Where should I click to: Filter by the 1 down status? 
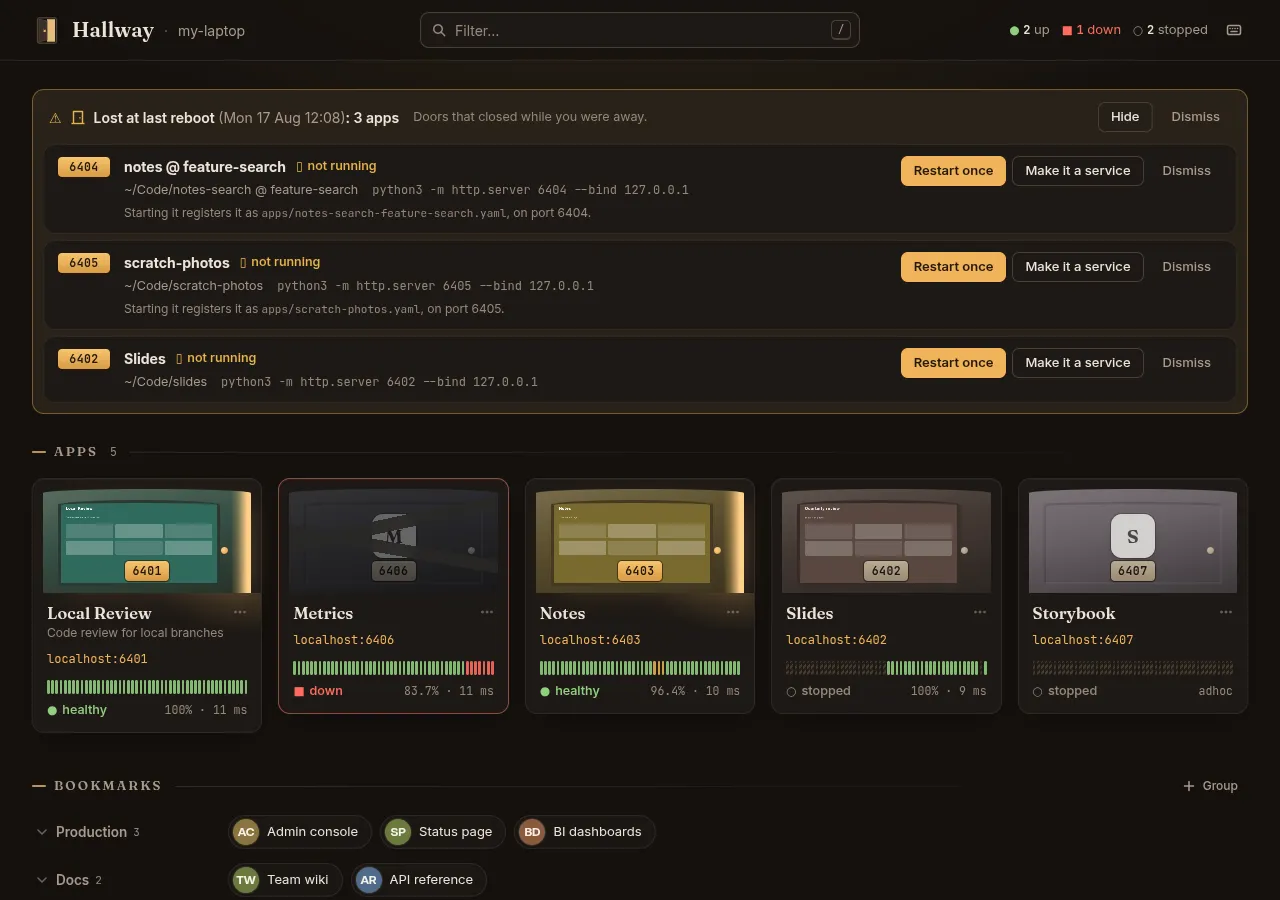point(1091,30)
